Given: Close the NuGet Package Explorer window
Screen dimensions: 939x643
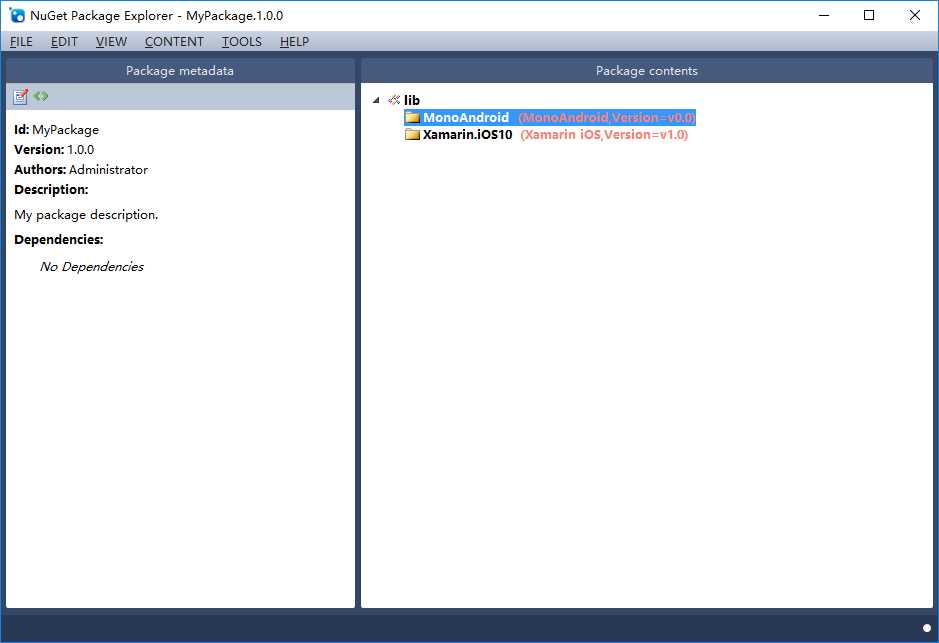Looking at the screenshot, I should click(914, 15).
